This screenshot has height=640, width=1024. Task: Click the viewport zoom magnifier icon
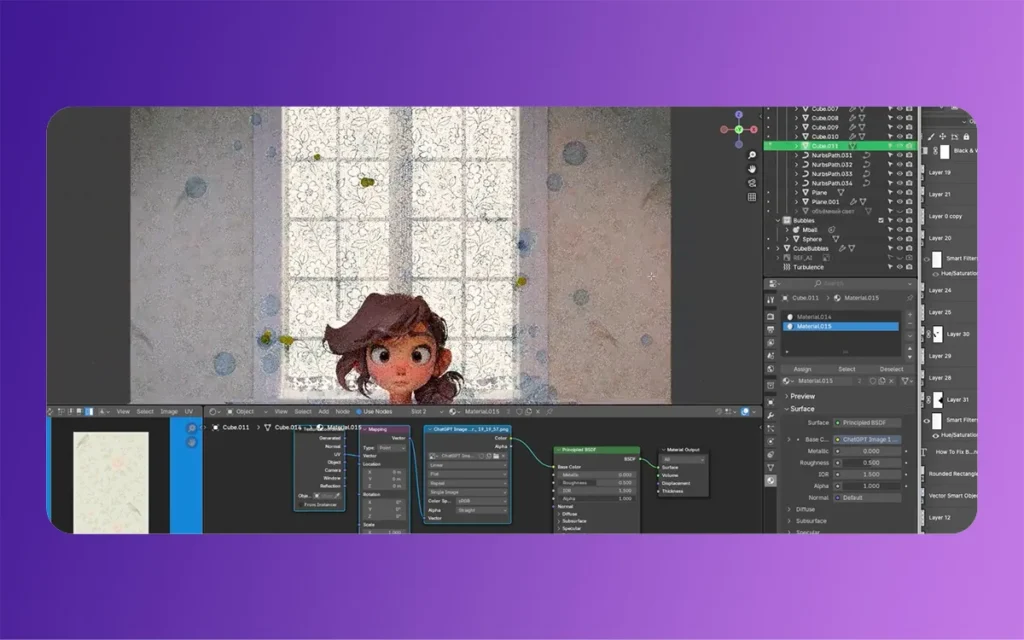point(752,155)
